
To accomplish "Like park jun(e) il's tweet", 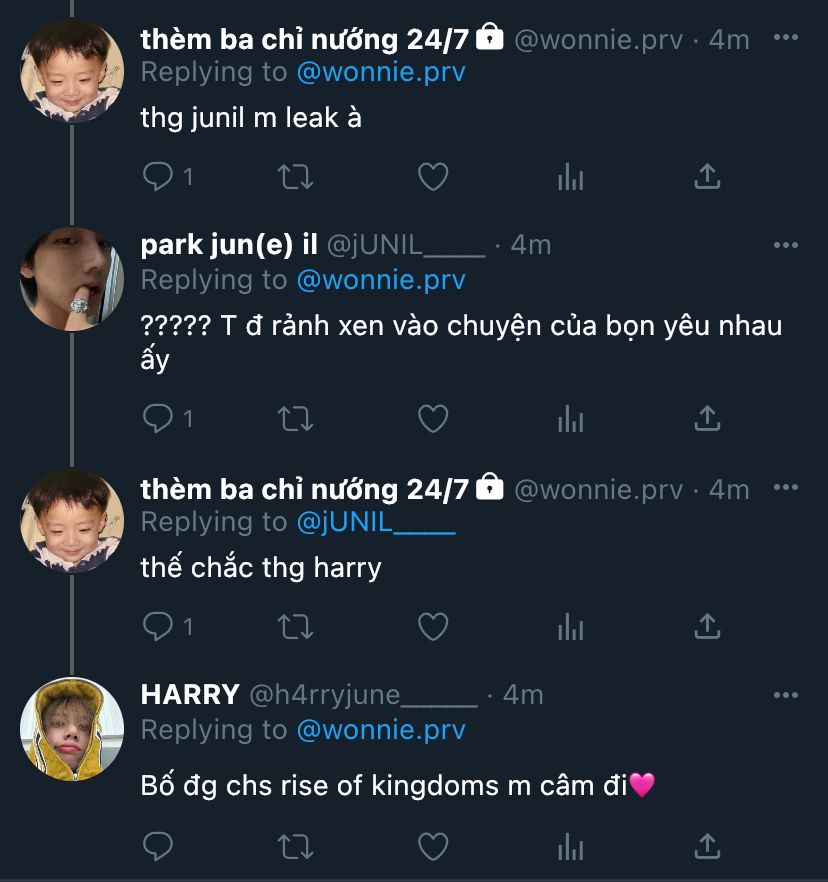I will [x=432, y=418].
